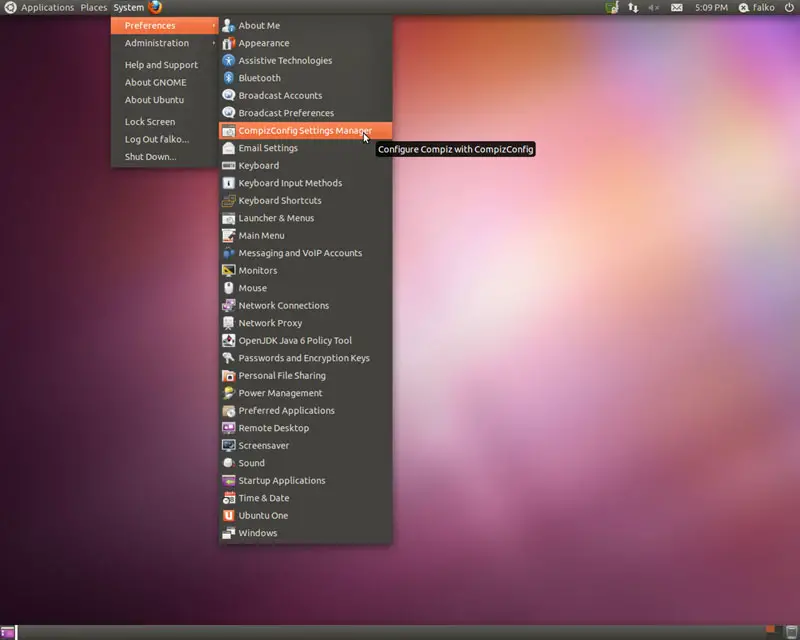
Task: Click the Launcher & Menus icon
Action: tap(229, 218)
